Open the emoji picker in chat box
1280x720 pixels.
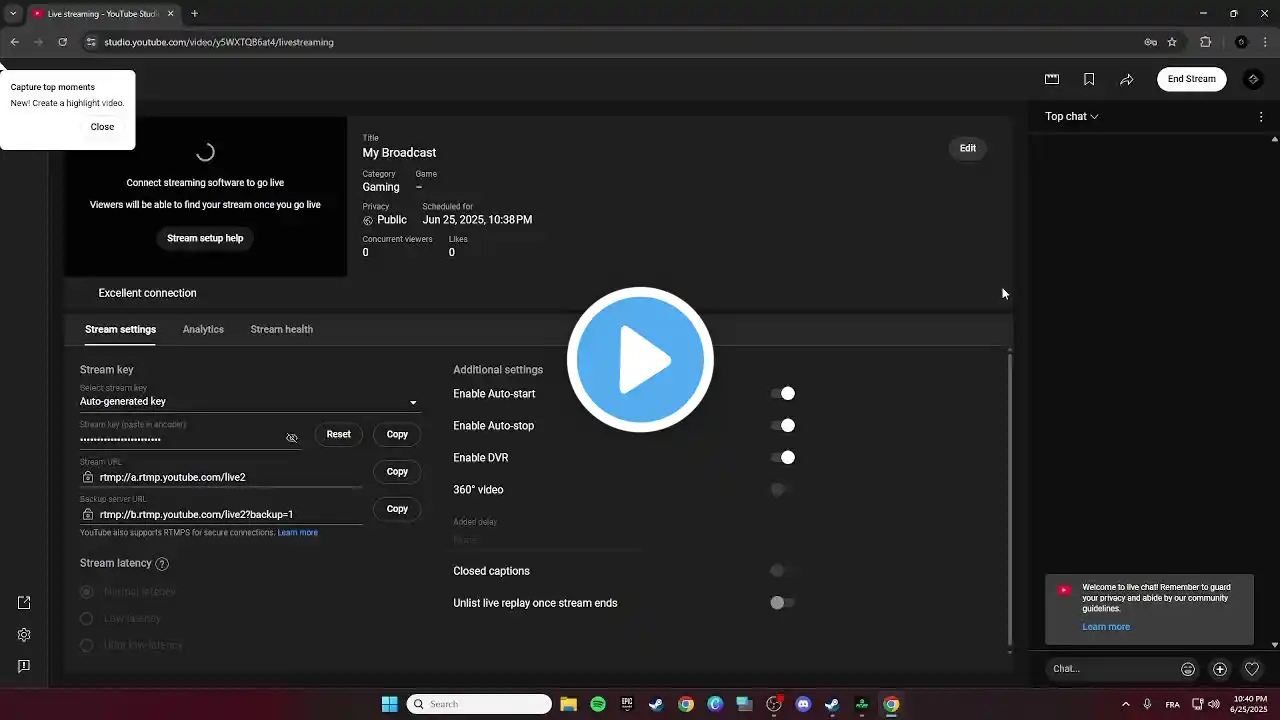pyautogui.click(x=1188, y=669)
